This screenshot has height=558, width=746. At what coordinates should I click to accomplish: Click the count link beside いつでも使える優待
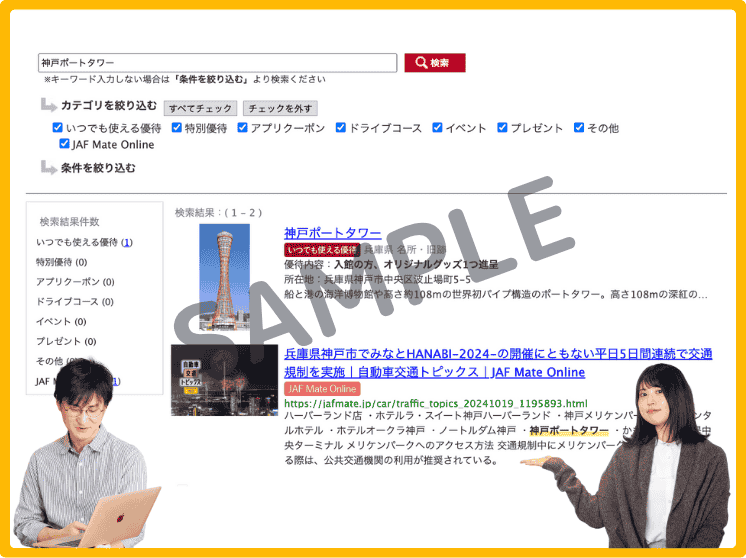(x=127, y=243)
